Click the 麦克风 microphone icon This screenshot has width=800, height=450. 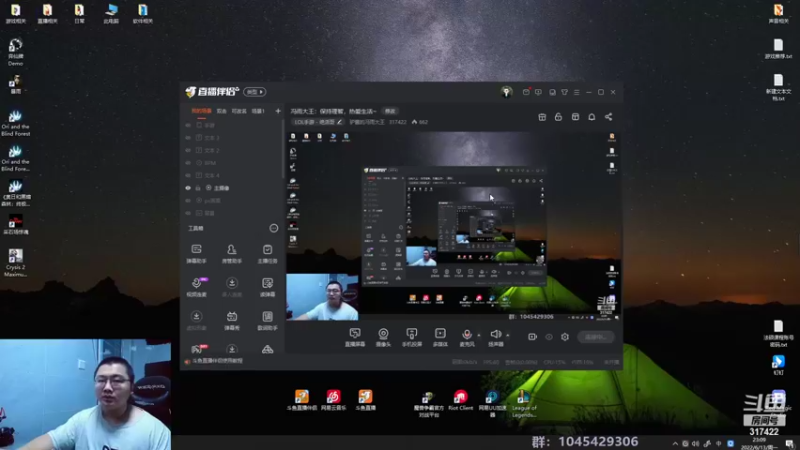(x=466, y=334)
